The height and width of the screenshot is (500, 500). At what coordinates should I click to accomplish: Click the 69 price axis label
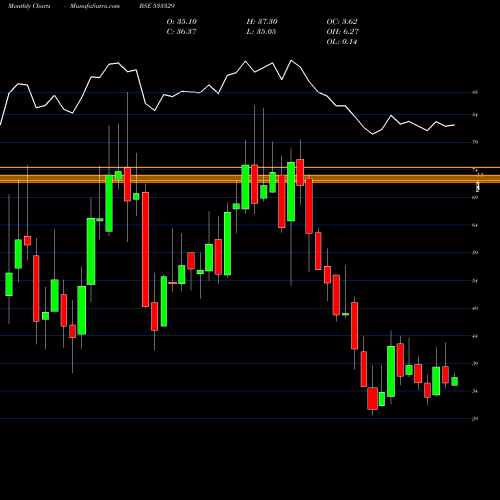coord(475,197)
